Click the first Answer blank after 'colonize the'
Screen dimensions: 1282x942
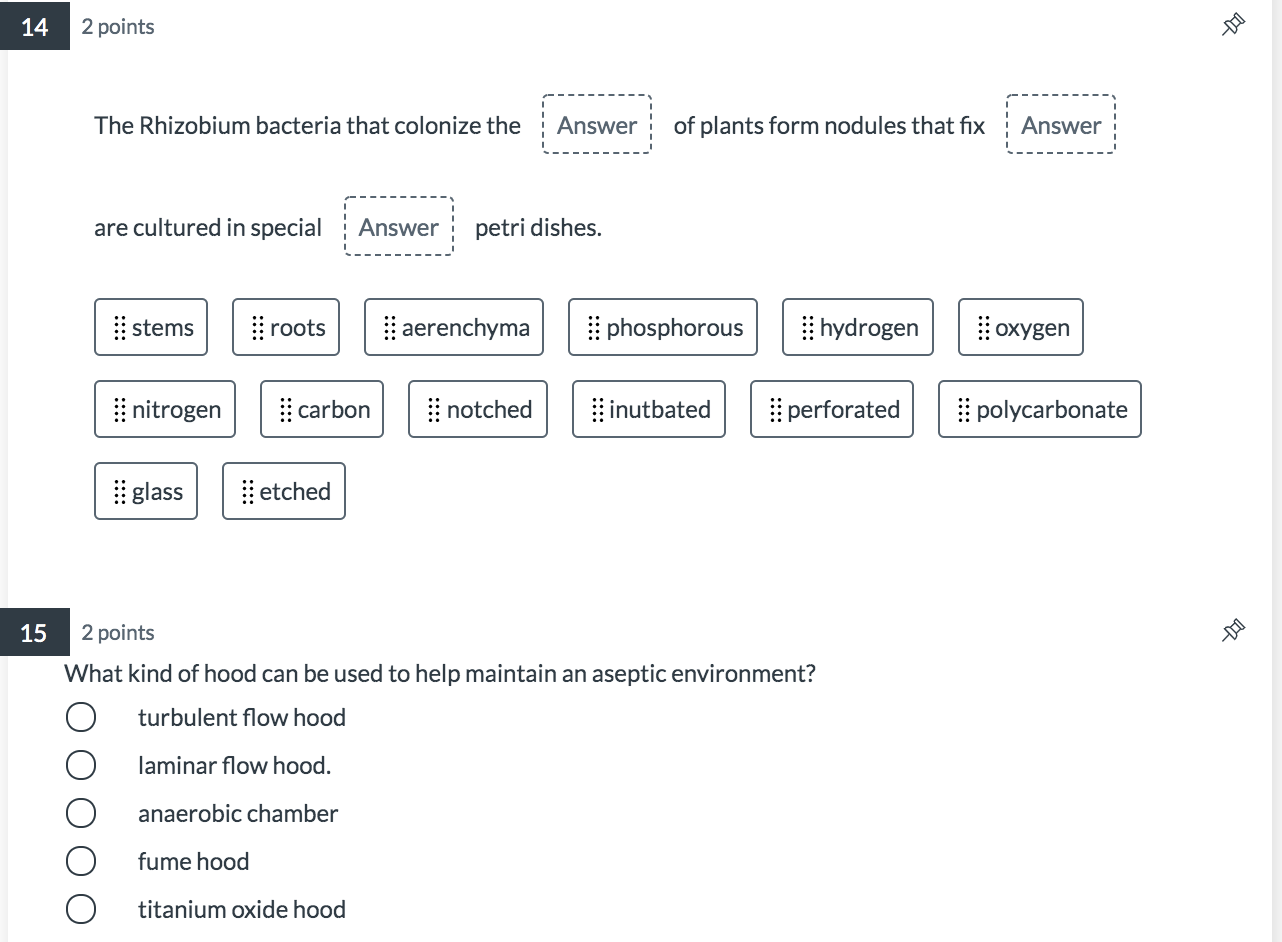(597, 125)
